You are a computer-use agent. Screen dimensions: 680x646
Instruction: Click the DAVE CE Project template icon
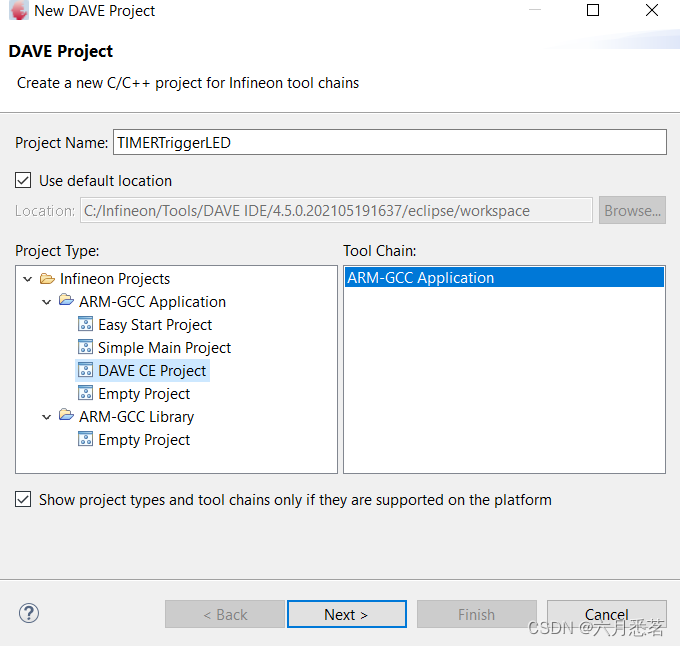click(85, 370)
